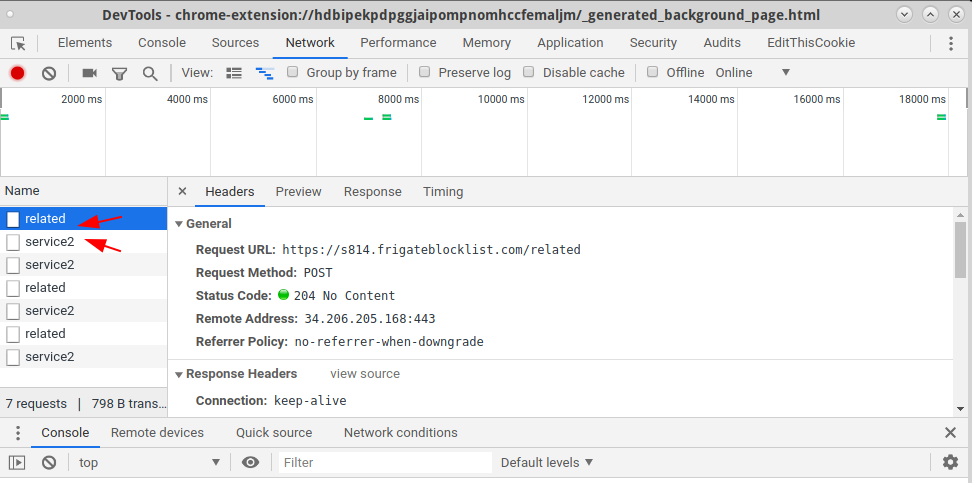This screenshot has width=972, height=483.
Task: Create live expression eye icon
Action: tap(250, 462)
